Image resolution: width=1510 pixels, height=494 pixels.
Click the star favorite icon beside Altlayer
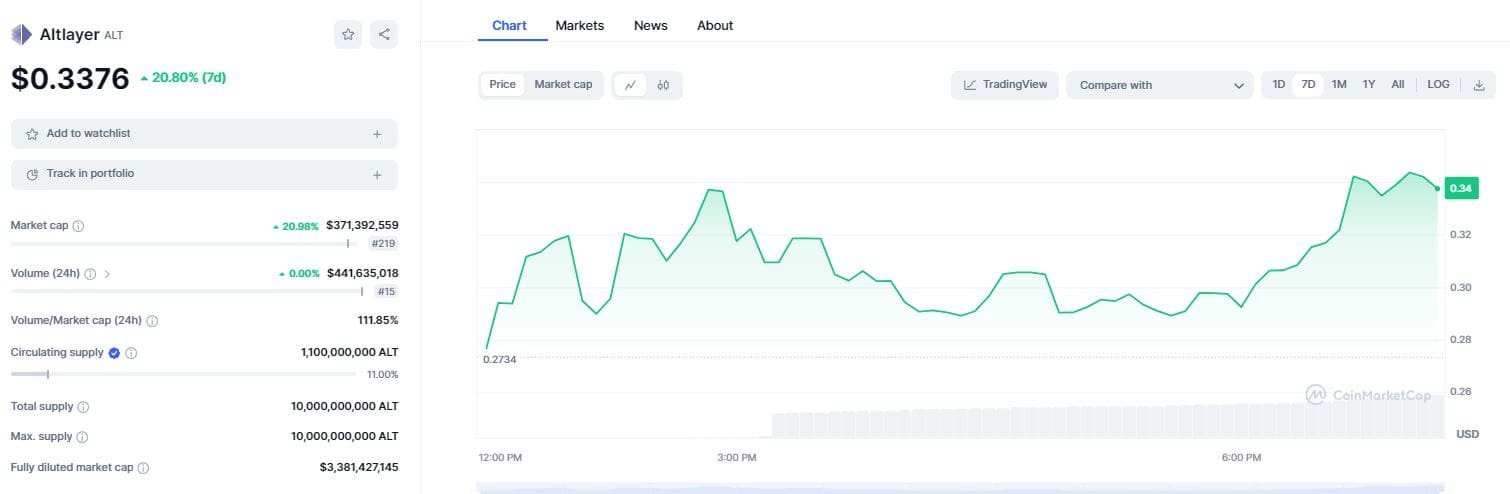(348, 34)
